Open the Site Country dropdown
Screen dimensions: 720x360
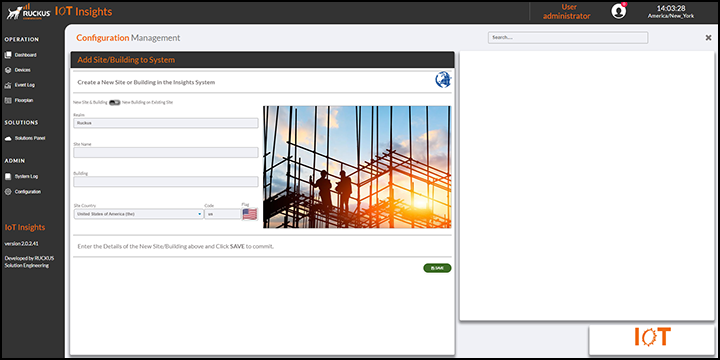138,214
